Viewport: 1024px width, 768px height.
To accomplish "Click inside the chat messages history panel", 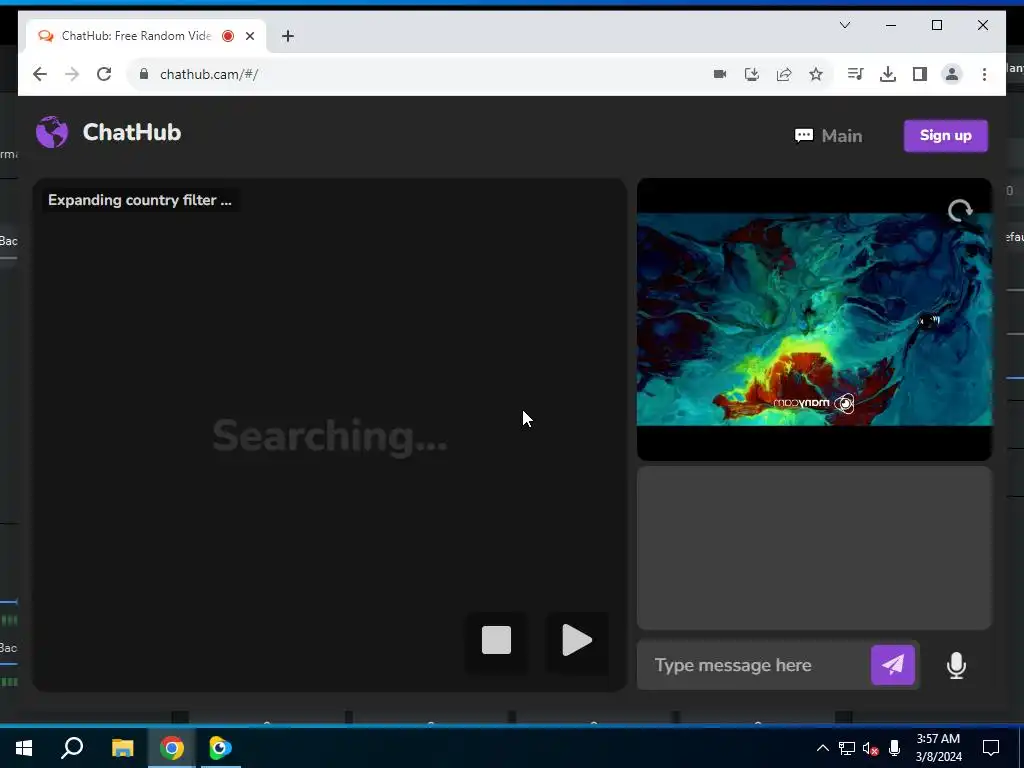I will (814, 547).
